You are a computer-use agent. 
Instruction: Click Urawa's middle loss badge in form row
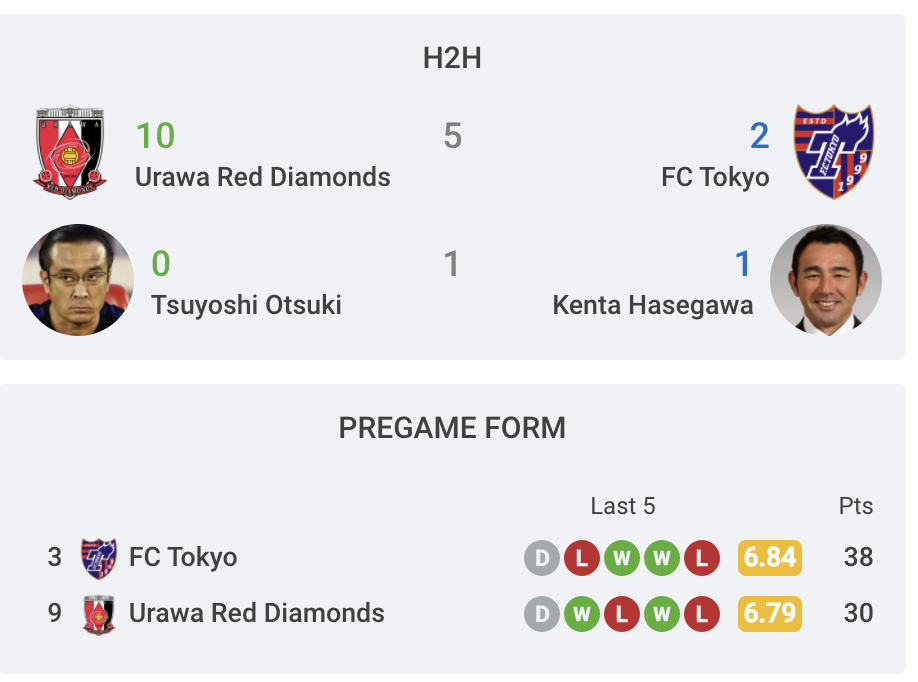coord(620,614)
